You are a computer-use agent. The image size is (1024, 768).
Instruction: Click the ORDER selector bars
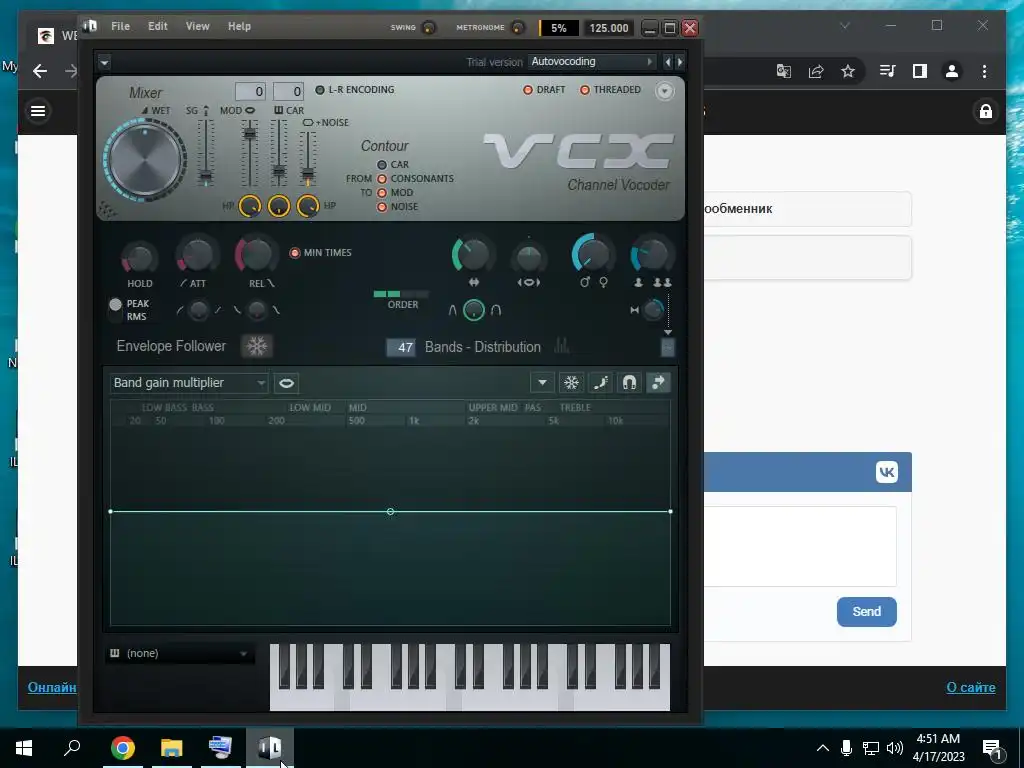point(401,294)
